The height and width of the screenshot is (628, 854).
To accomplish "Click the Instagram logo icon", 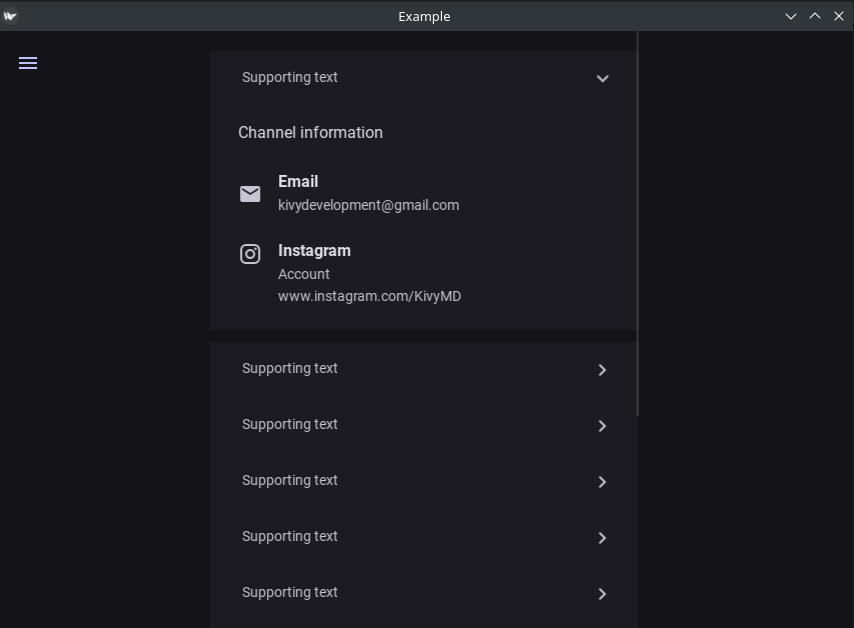I will 250,254.
